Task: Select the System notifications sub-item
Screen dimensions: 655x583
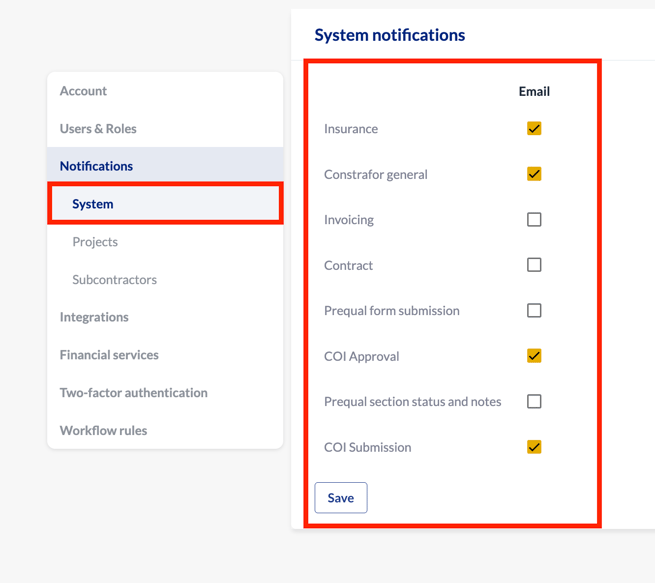Action: (x=93, y=204)
